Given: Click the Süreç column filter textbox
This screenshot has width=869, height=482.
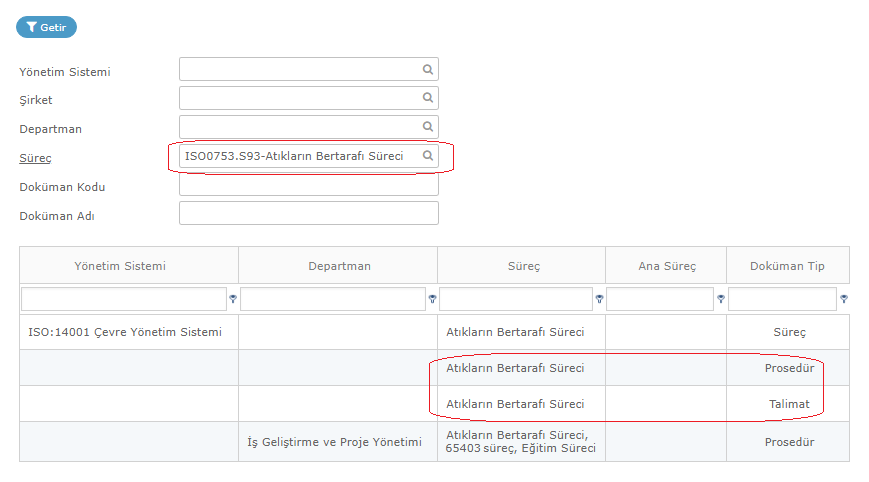Looking at the screenshot, I should tap(516, 299).
